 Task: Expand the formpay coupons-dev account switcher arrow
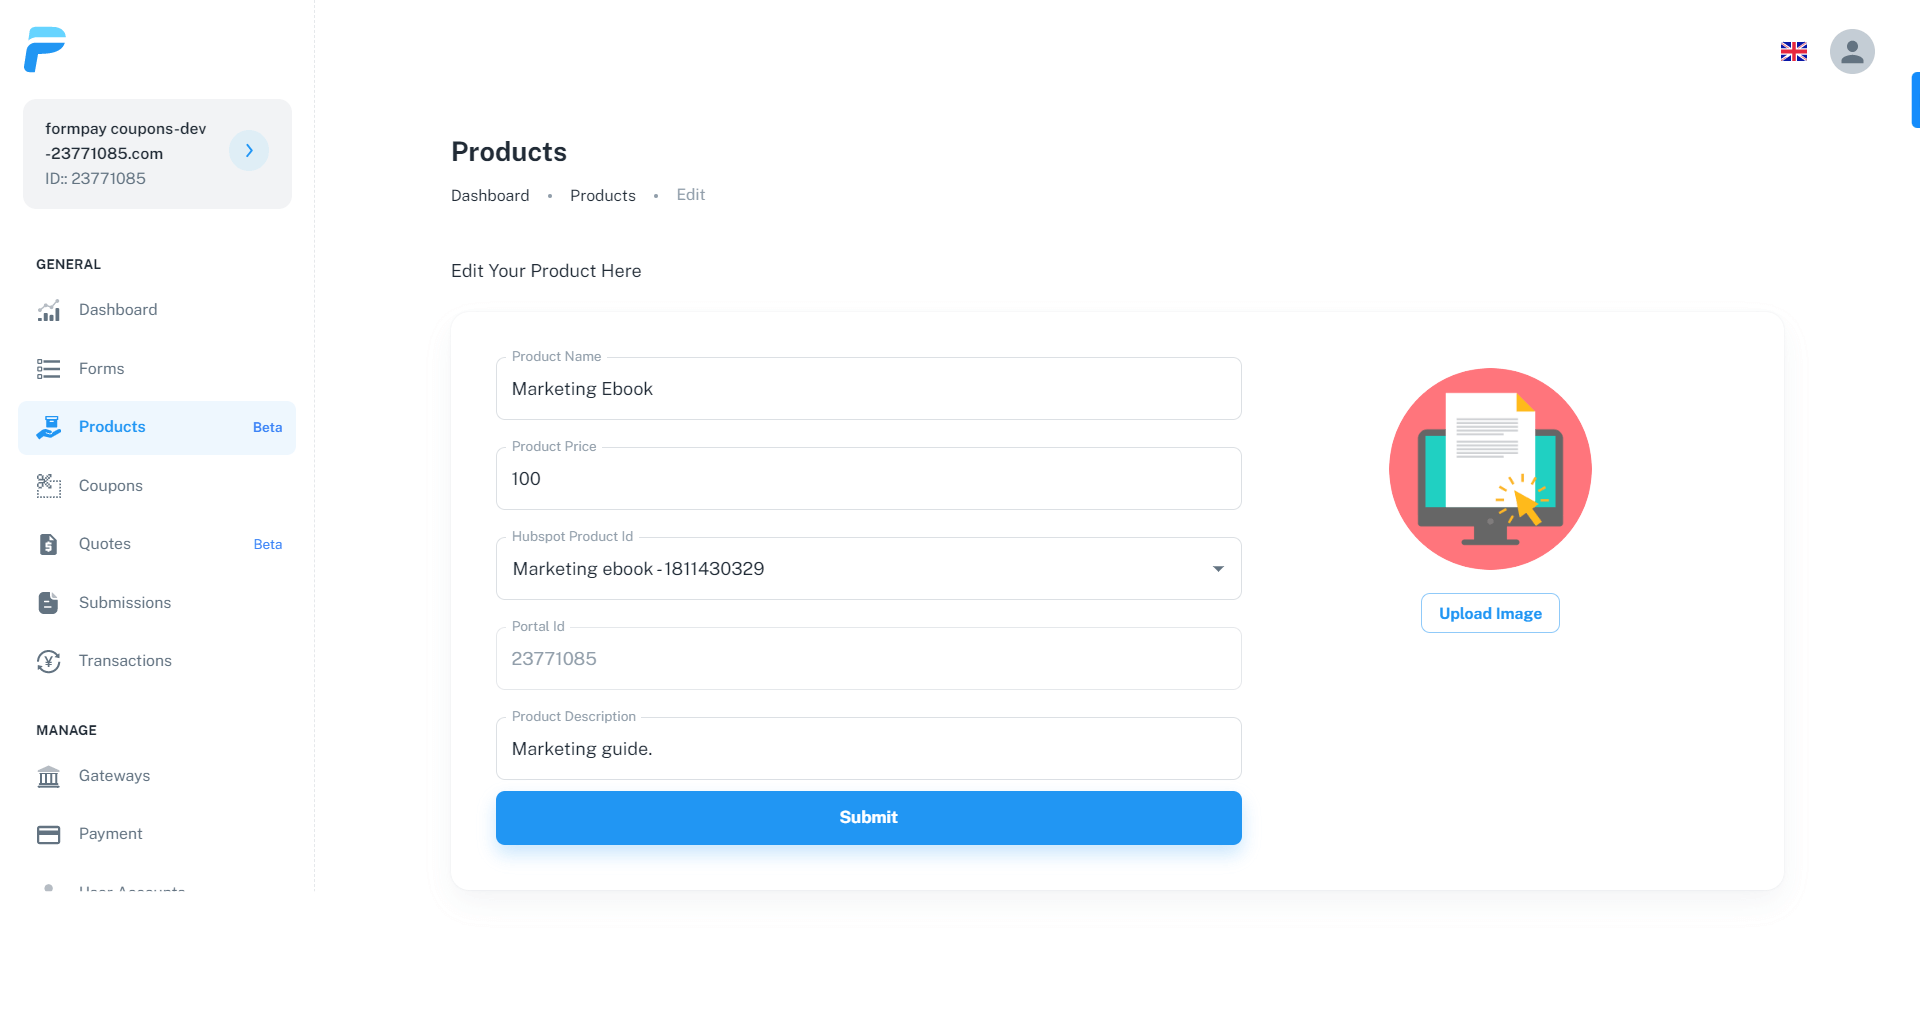pyautogui.click(x=249, y=151)
